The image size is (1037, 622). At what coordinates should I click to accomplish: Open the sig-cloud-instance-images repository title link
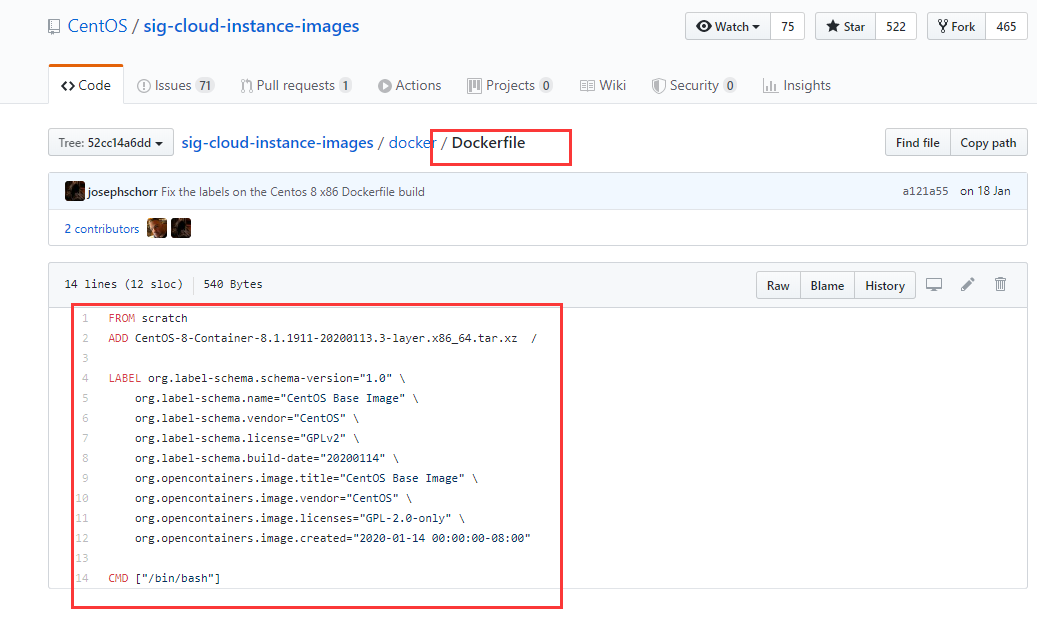(x=251, y=26)
